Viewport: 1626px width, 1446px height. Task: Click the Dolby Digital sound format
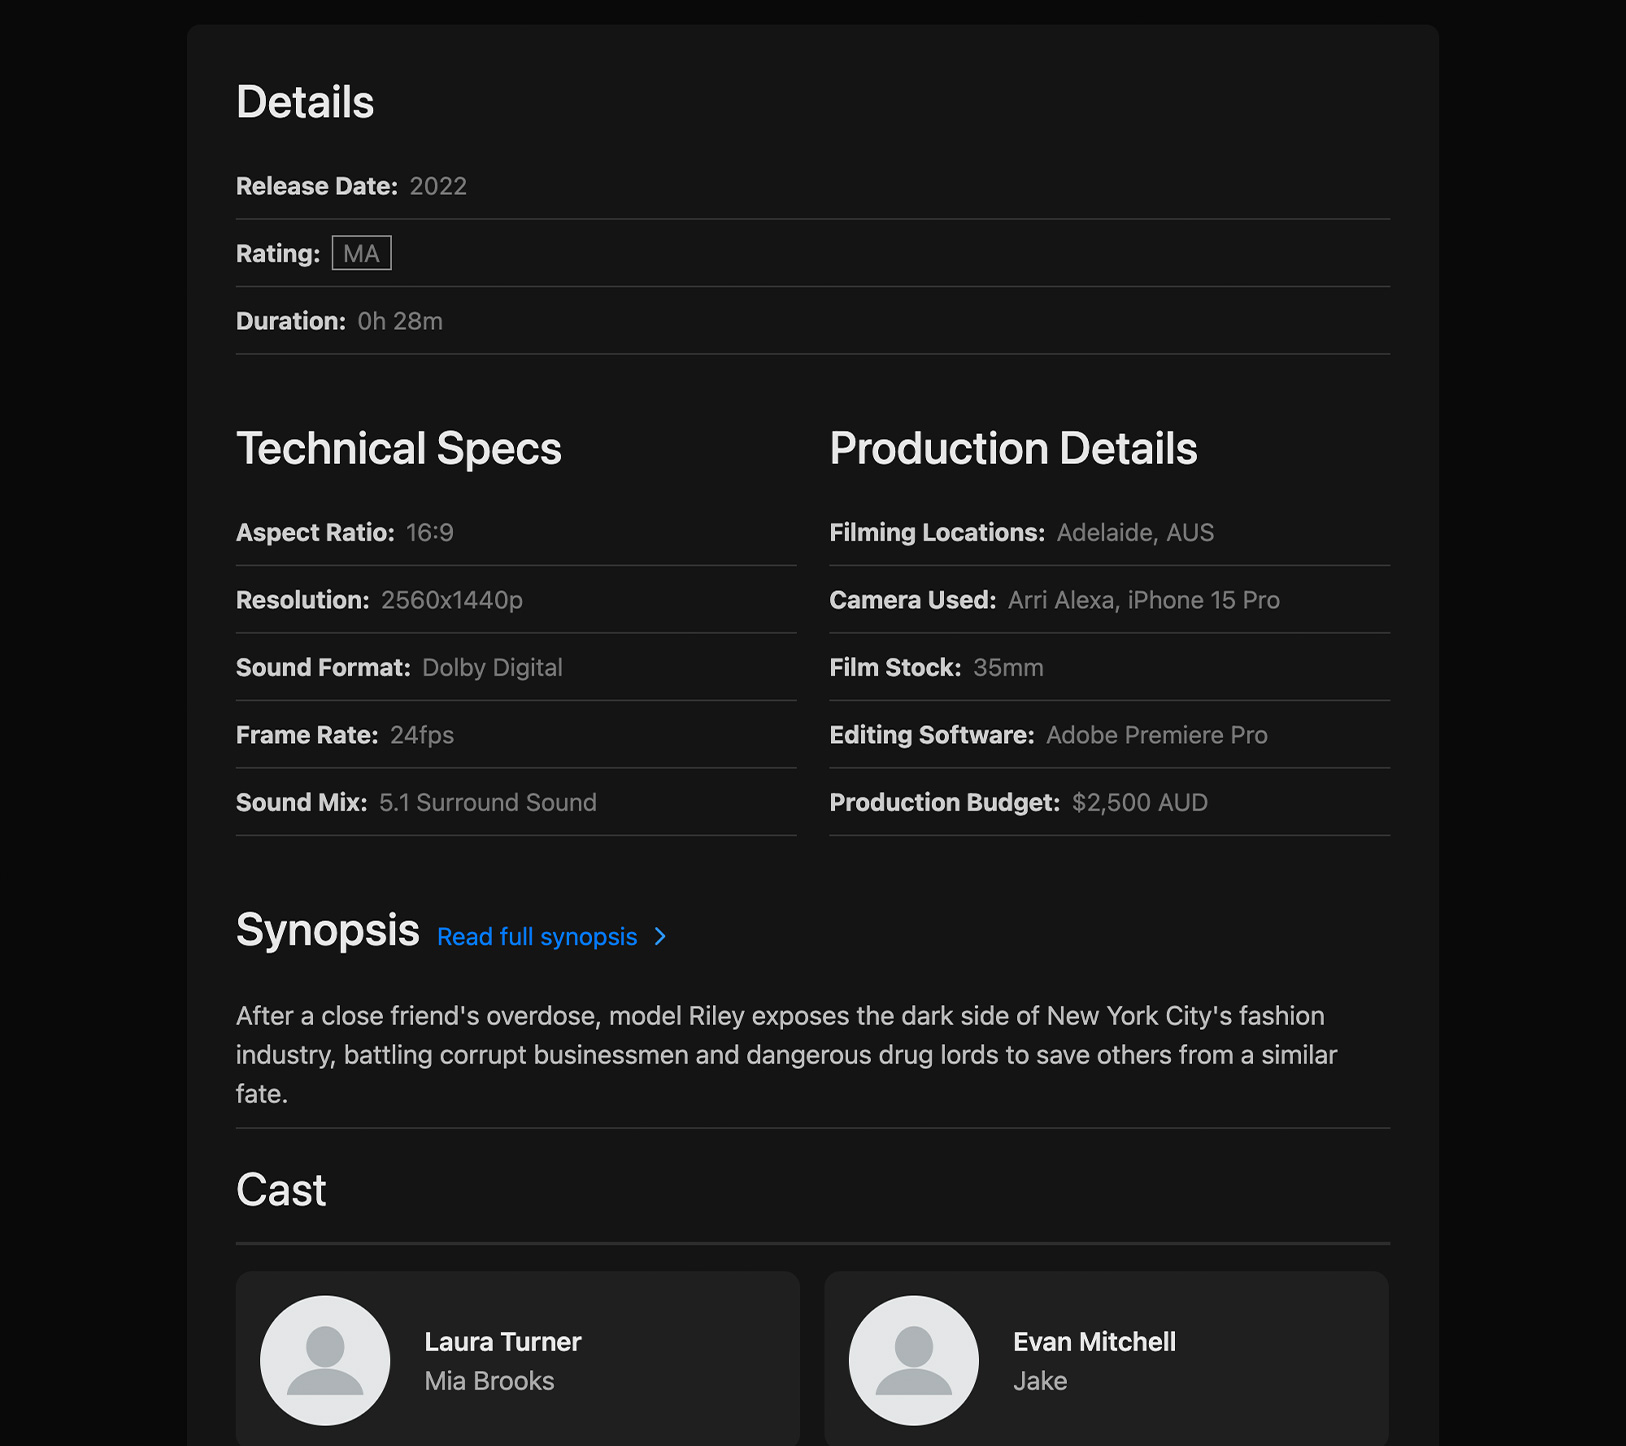(492, 667)
